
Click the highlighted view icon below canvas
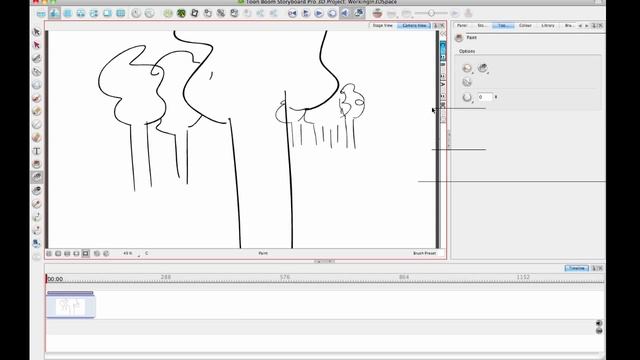(x=86, y=253)
